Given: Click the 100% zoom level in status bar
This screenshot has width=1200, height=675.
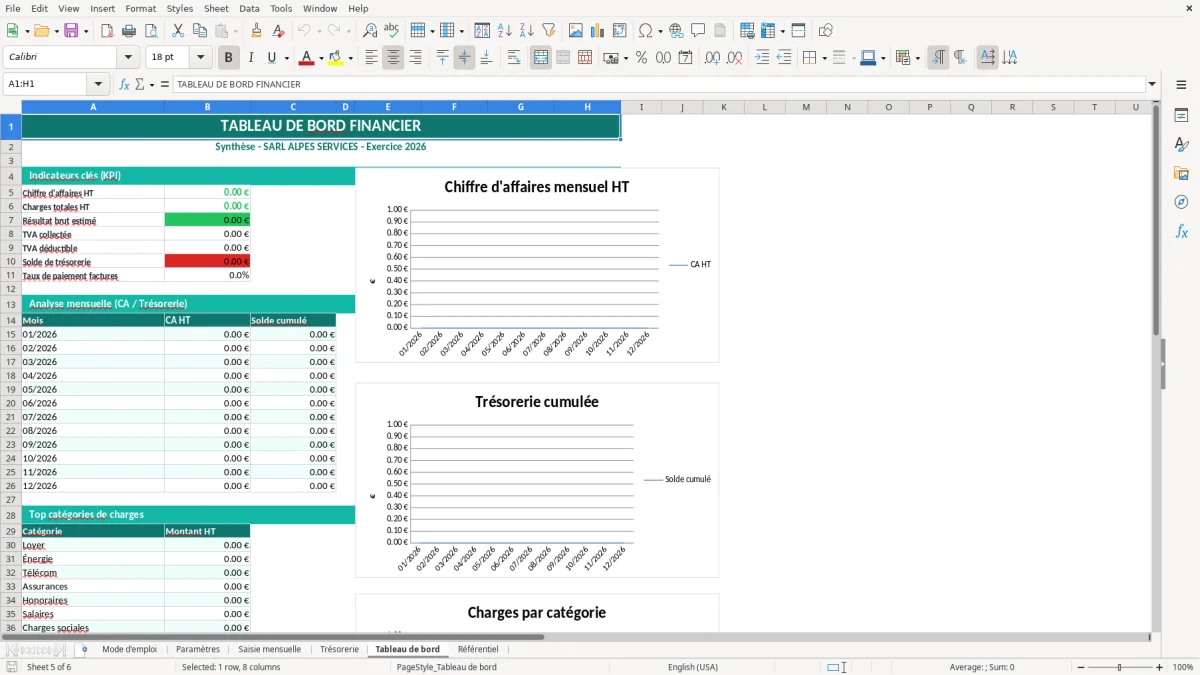Looking at the screenshot, I should click(x=1183, y=667).
